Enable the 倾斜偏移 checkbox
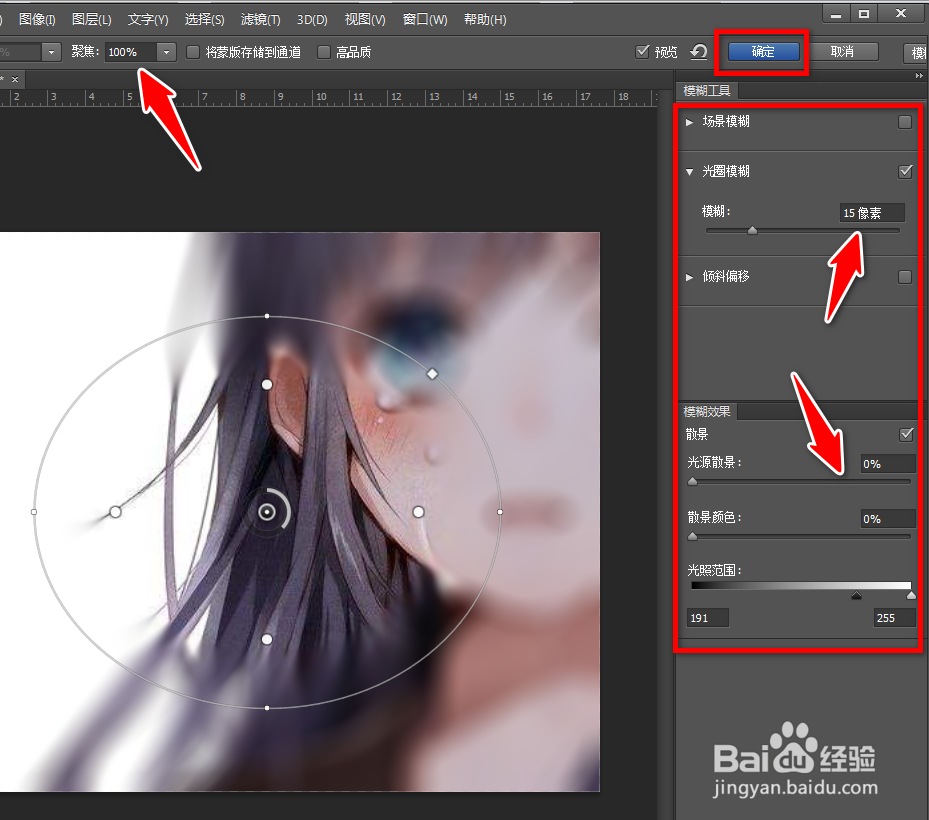 (905, 277)
